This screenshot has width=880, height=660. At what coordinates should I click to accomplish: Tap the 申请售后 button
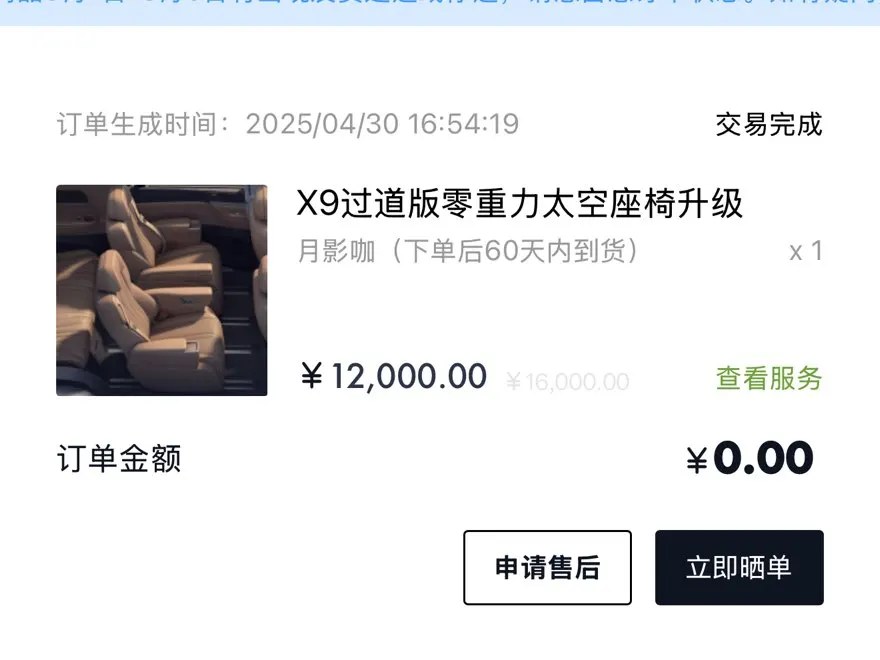click(x=547, y=567)
